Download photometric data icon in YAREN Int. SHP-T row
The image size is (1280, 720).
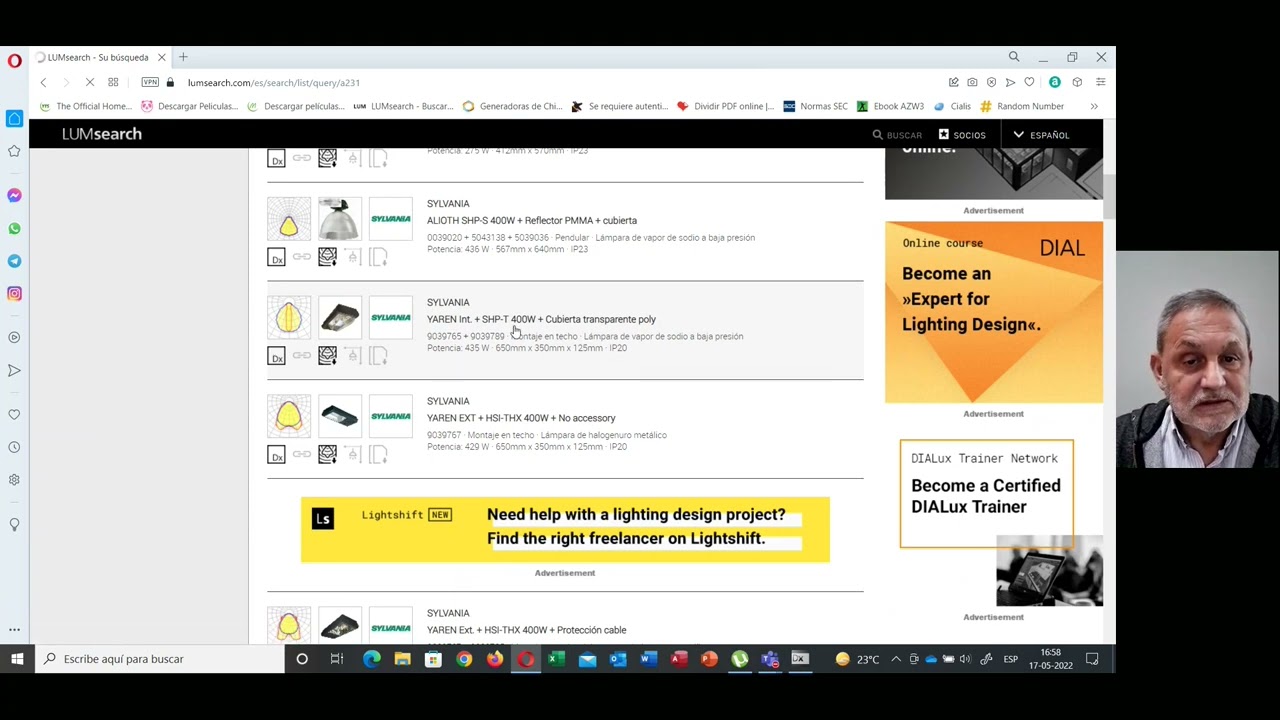coord(327,355)
